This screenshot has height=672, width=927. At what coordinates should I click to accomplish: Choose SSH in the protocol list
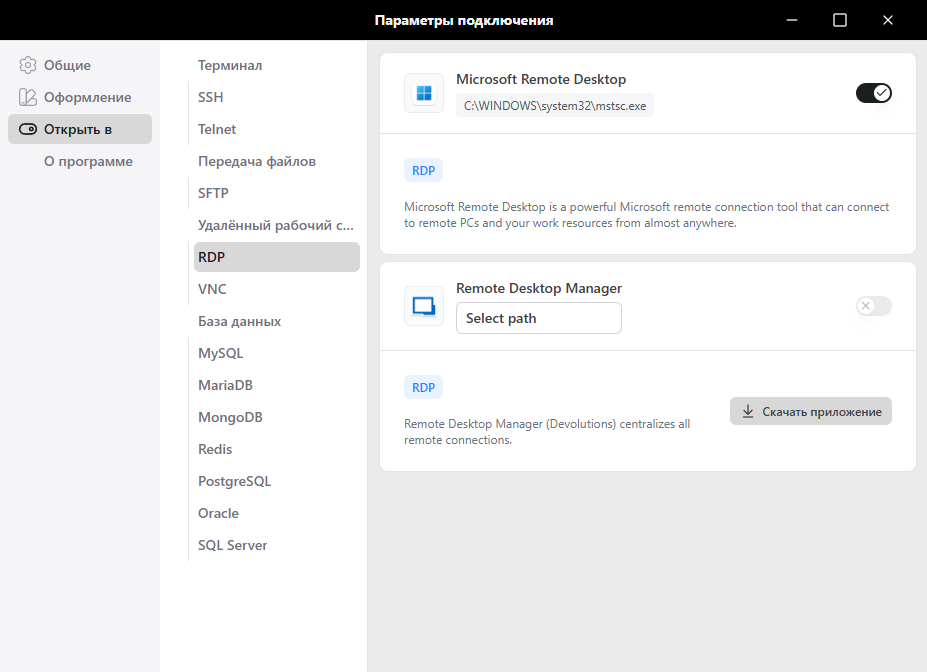click(277, 97)
